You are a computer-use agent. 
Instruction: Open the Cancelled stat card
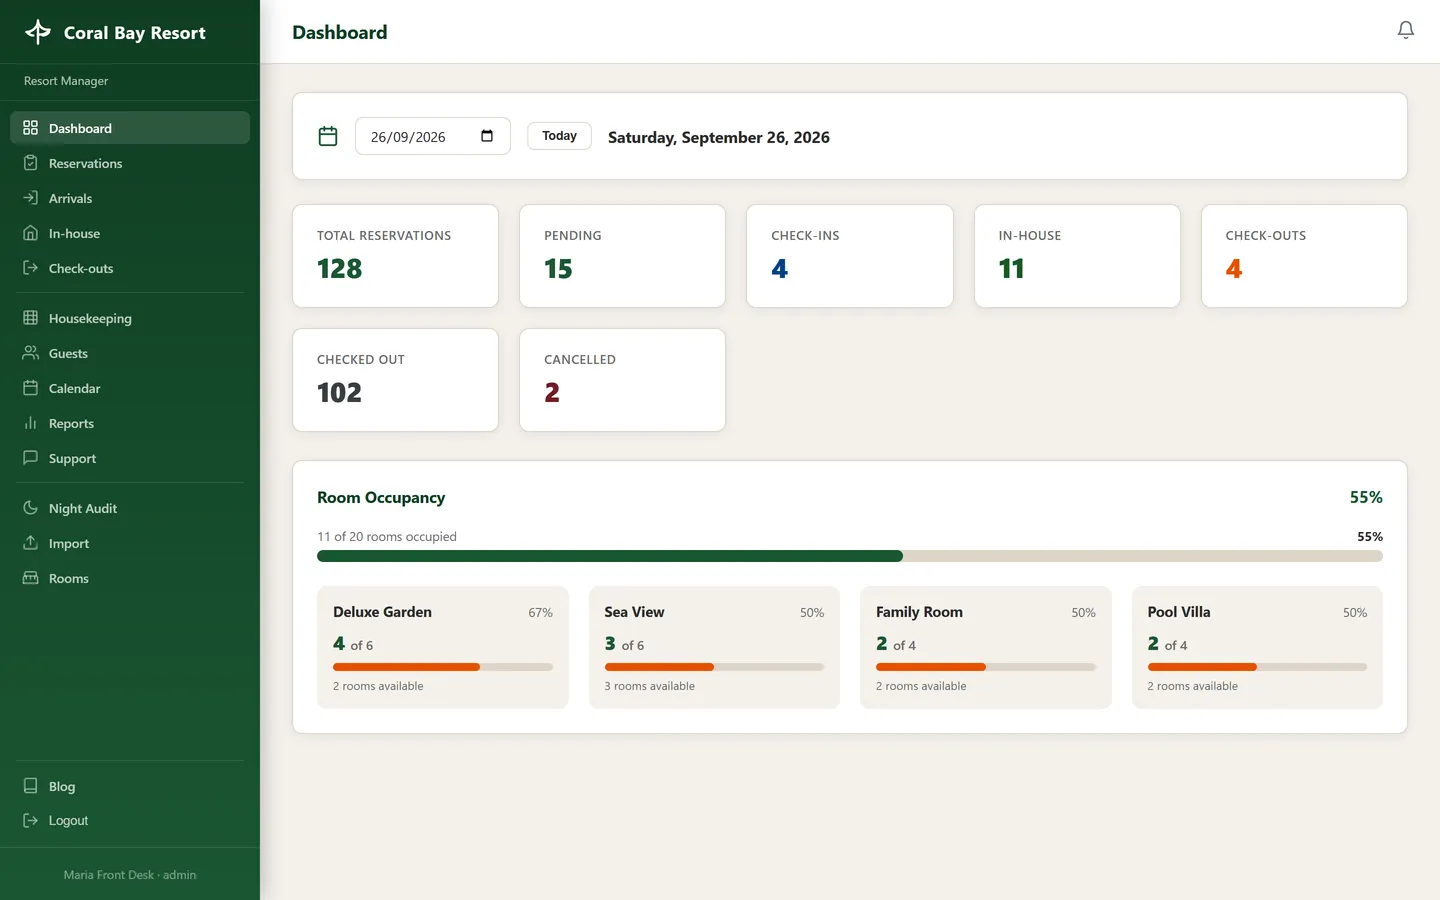(x=622, y=380)
